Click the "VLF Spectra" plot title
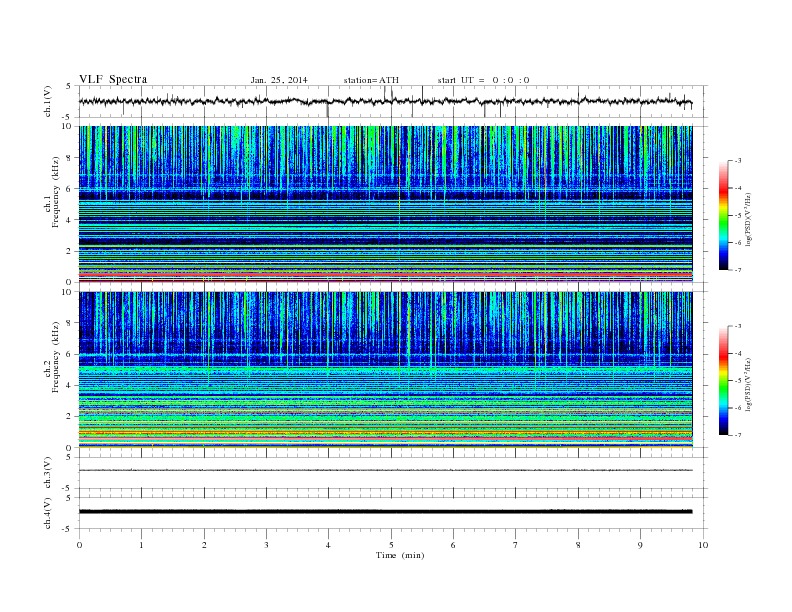This screenshot has width=792, height=612. [113, 79]
